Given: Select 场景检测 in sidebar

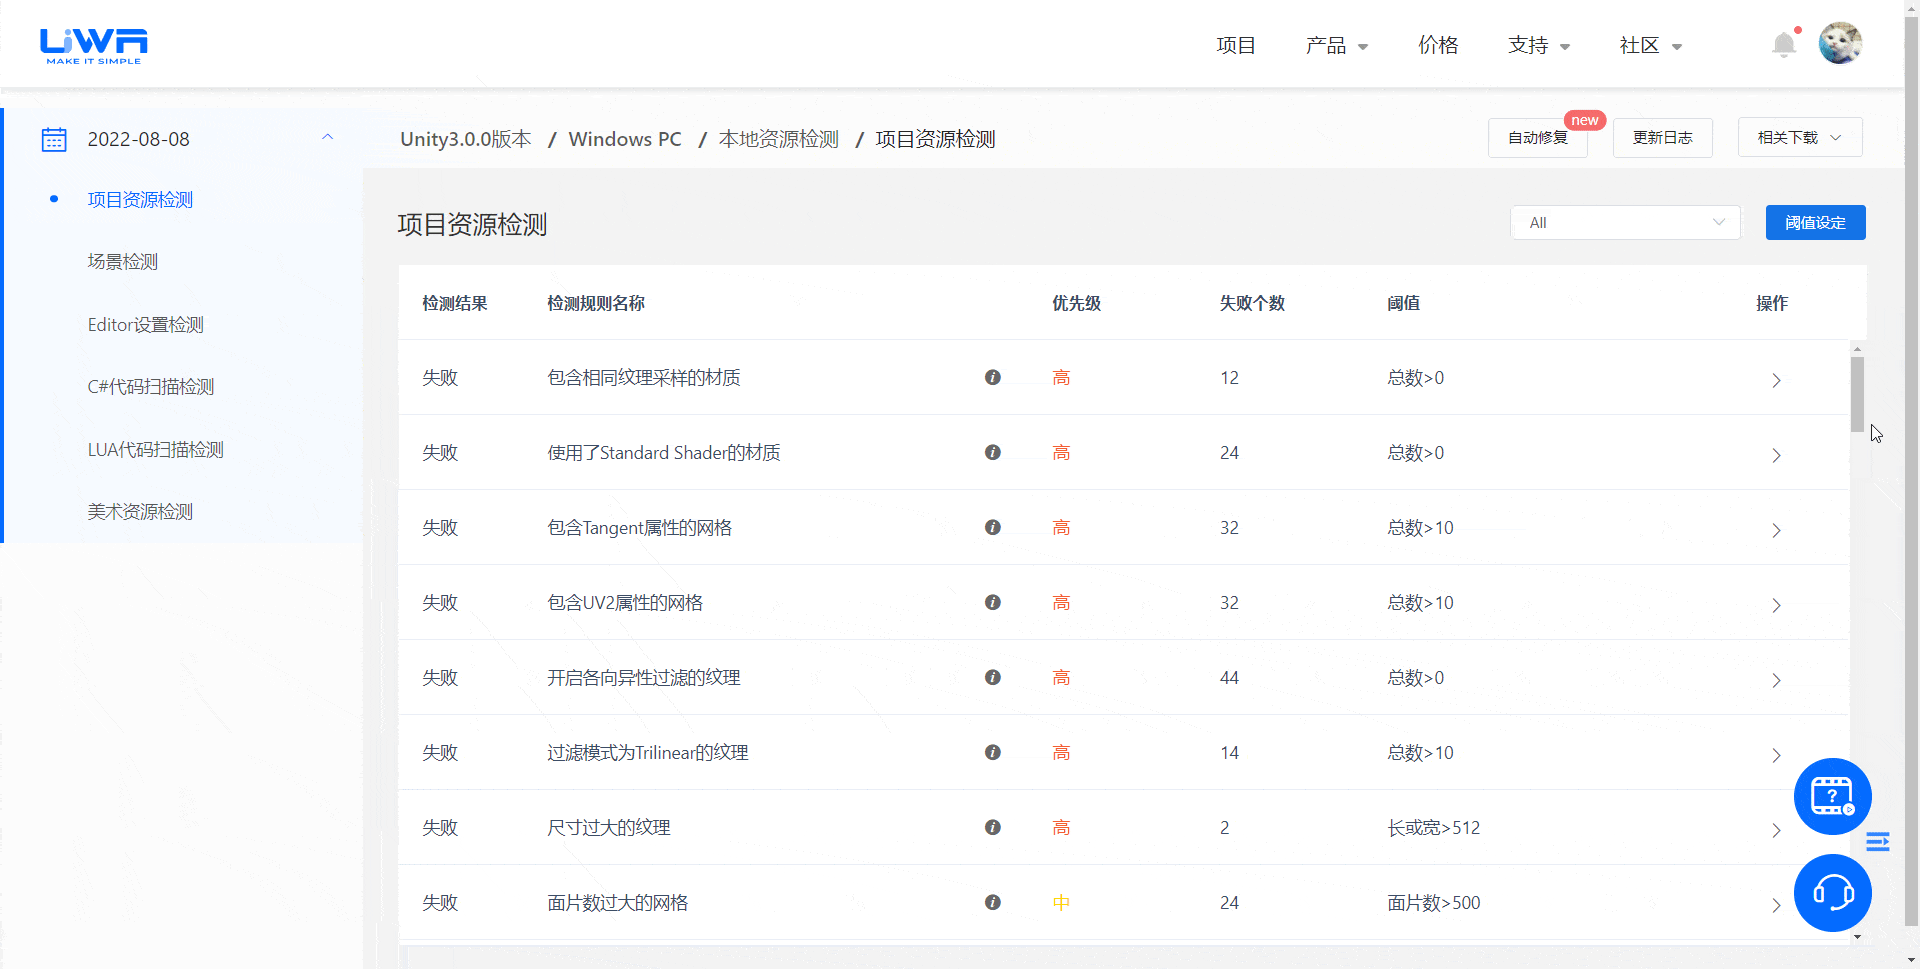Looking at the screenshot, I should (123, 261).
